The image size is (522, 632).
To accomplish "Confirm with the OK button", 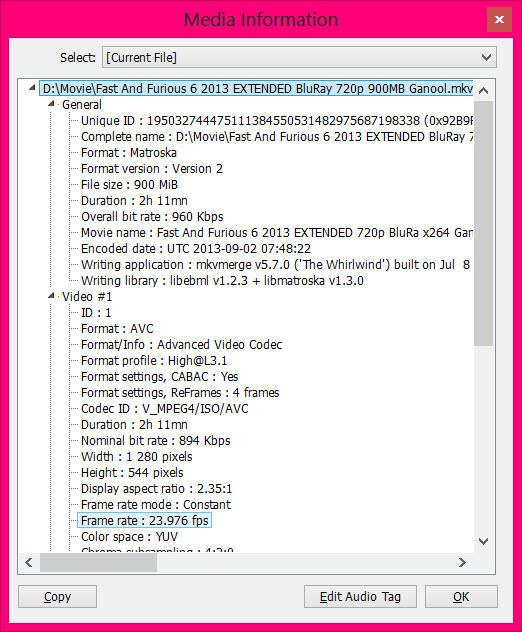I will pos(461,597).
